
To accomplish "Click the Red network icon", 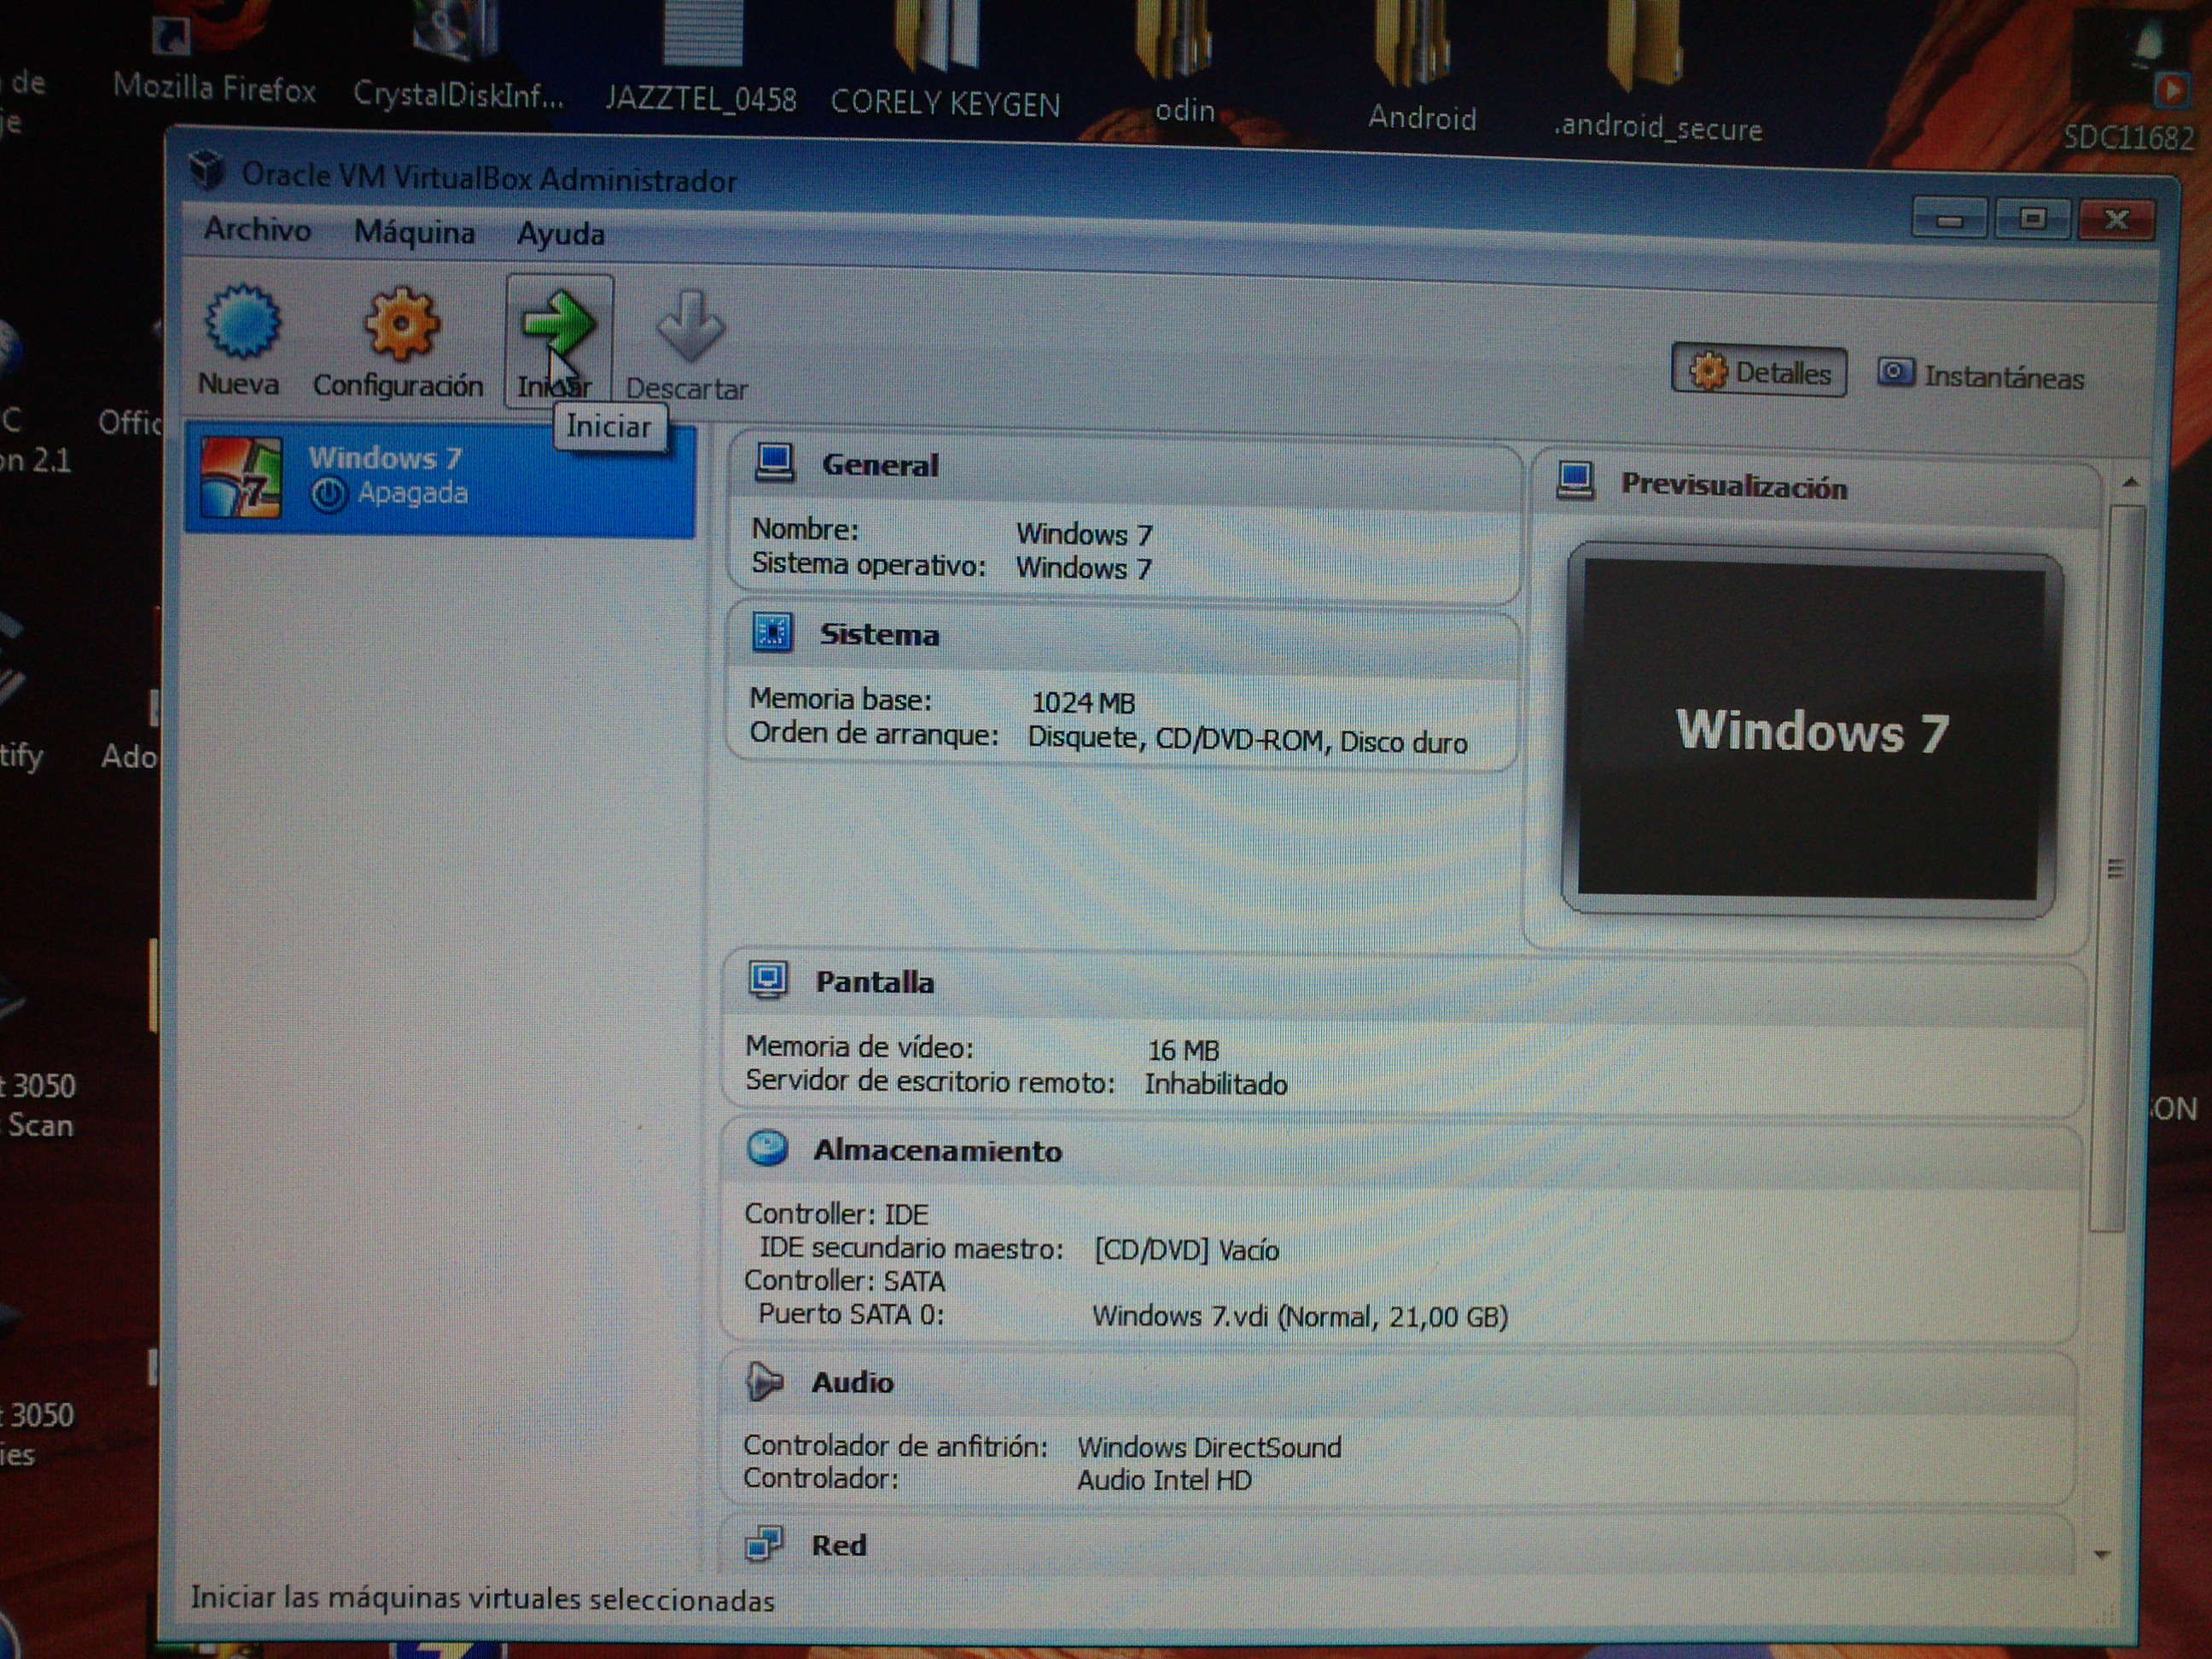I will (x=764, y=1543).
